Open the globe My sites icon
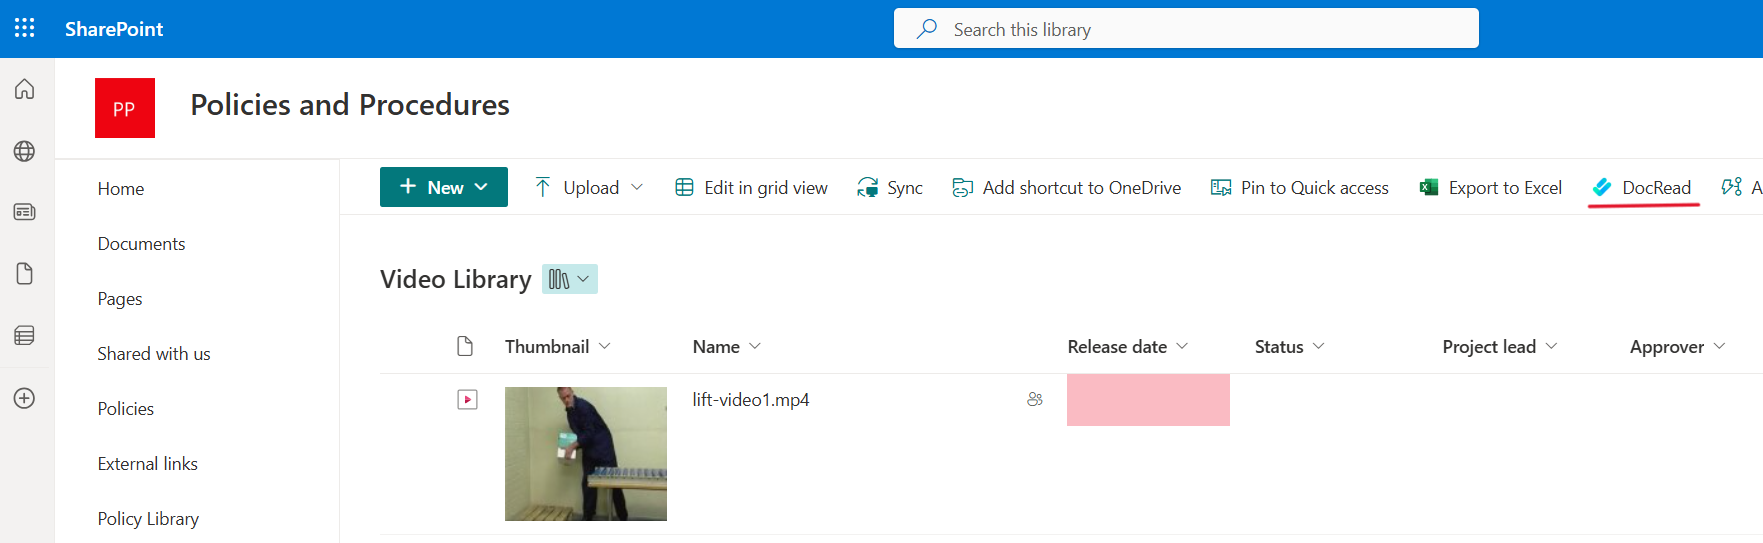This screenshot has width=1763, height=543. [x=25, y=151]
